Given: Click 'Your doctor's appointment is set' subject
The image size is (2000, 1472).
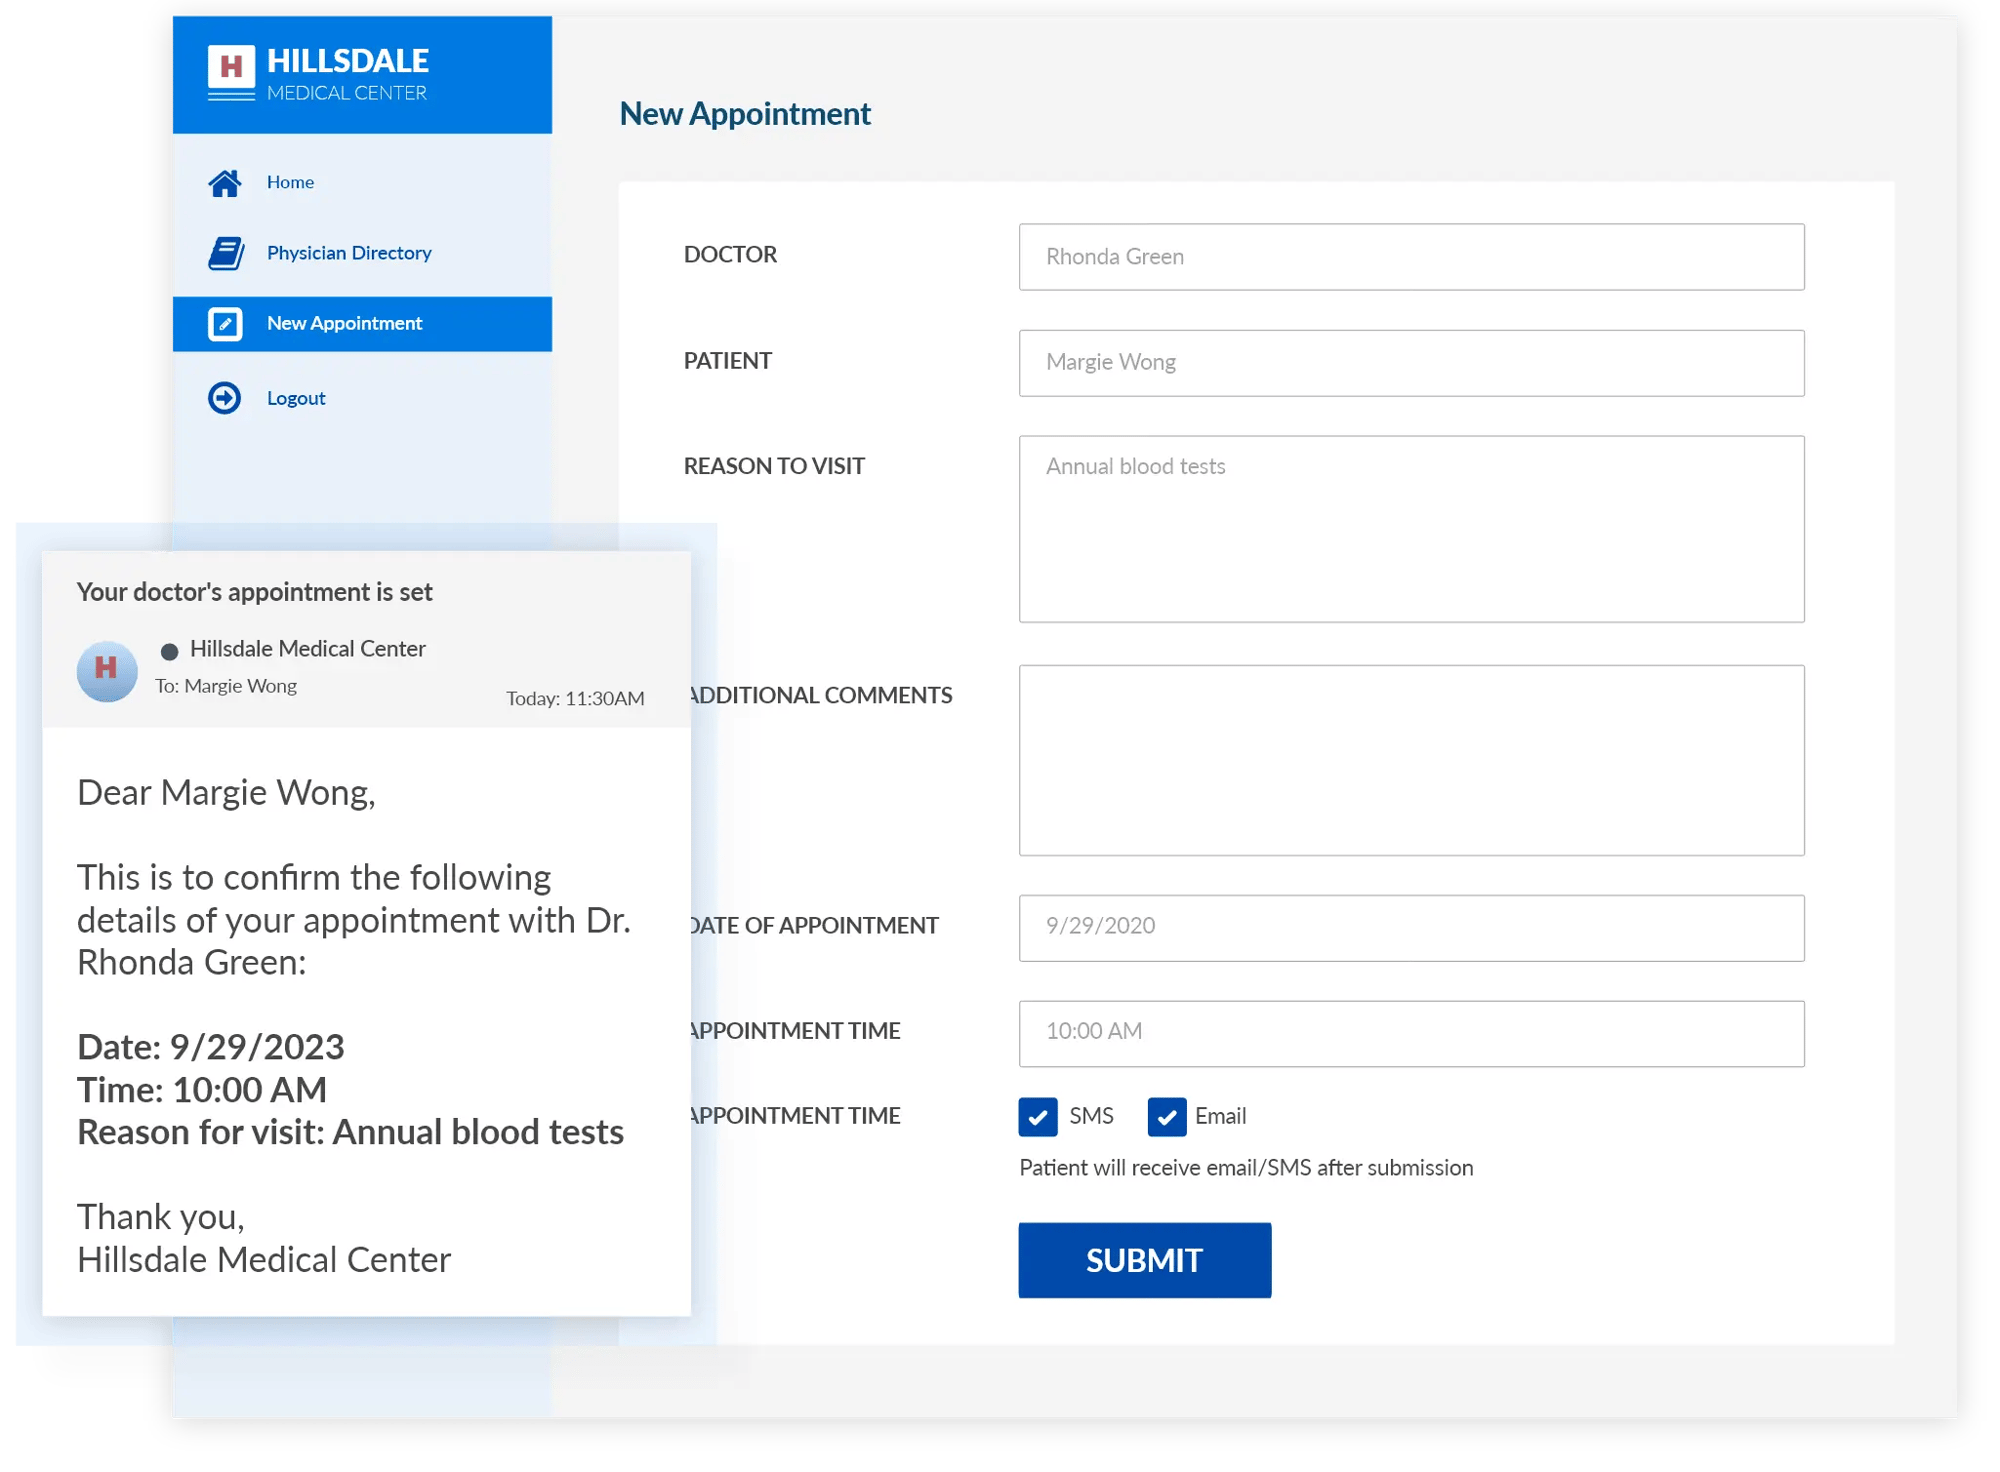Looking at the screenshot, I should tap(255, 592).
